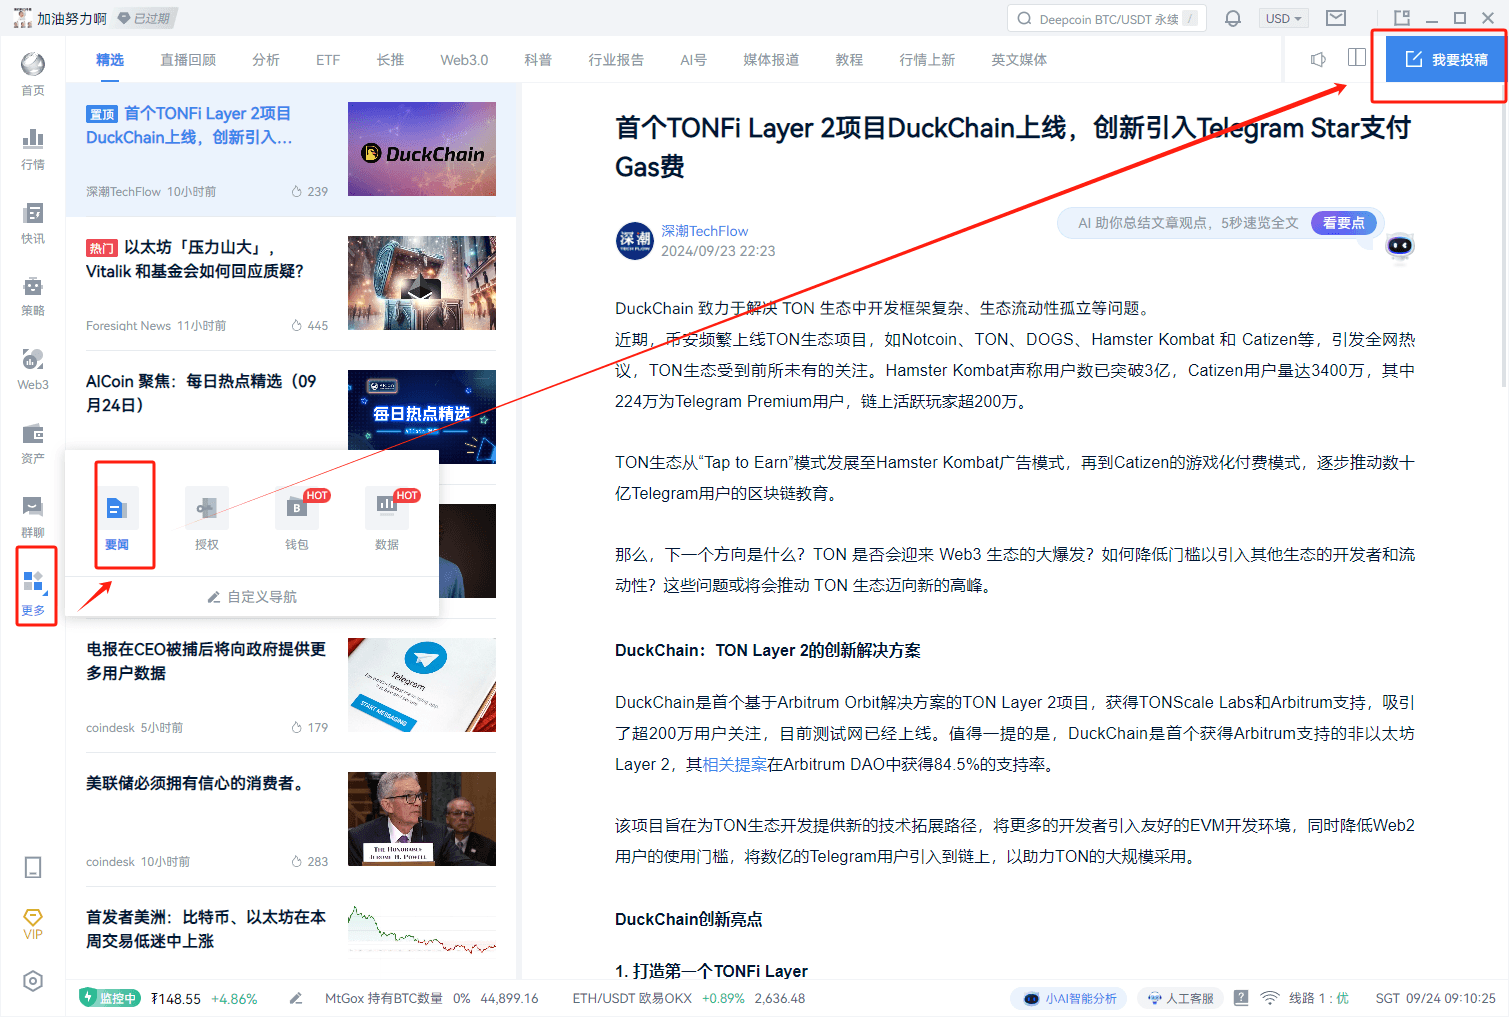This screenshot has height=1017, width=1509.
Task: Open the Web3 sidebar icon
Action: 33,369
